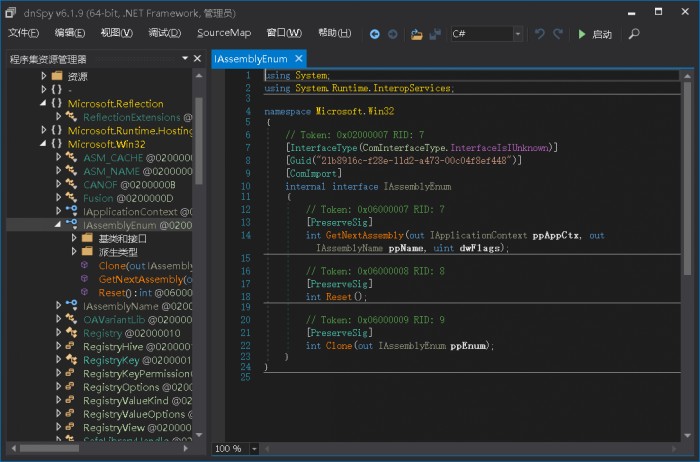Click the 启动 start button label
The image size is (700, 462).
tap(602, 34)
